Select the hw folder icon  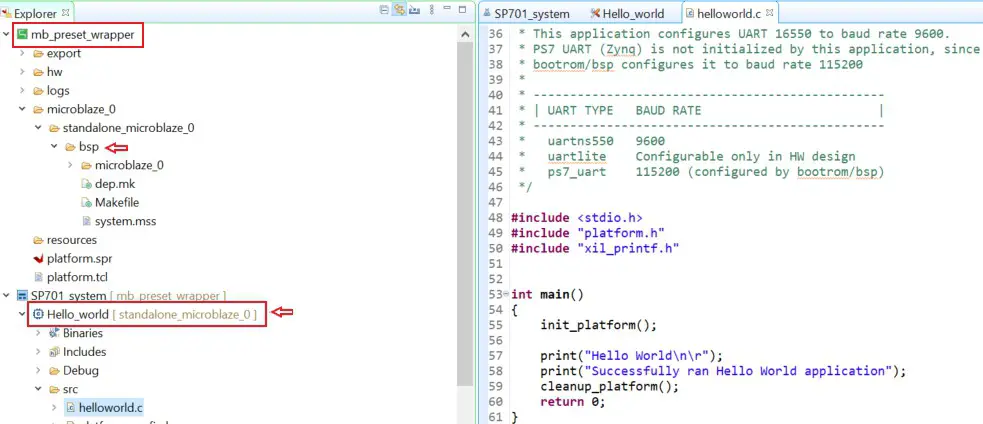tap(38, 72)
